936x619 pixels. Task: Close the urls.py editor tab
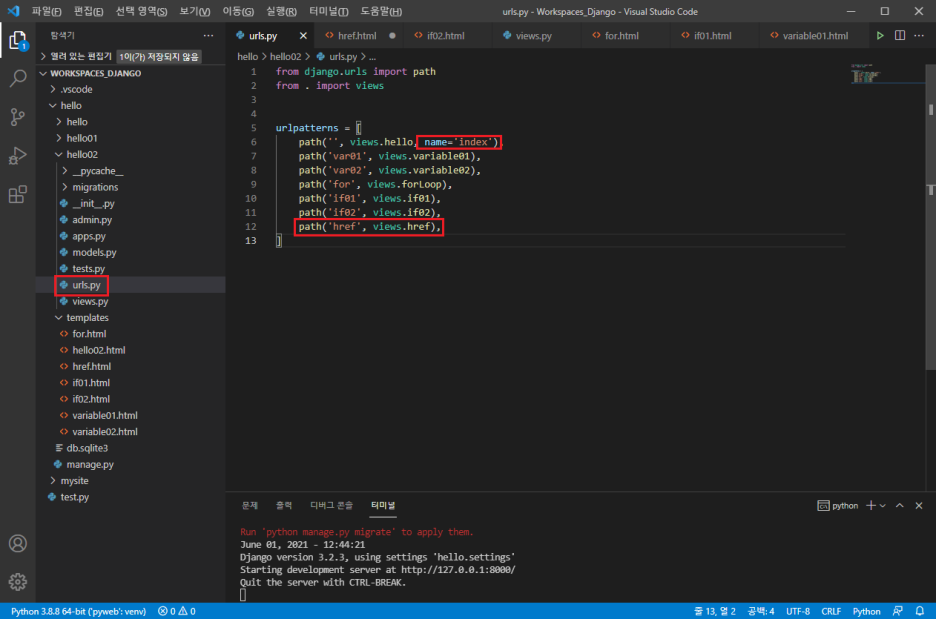(303, 36)
